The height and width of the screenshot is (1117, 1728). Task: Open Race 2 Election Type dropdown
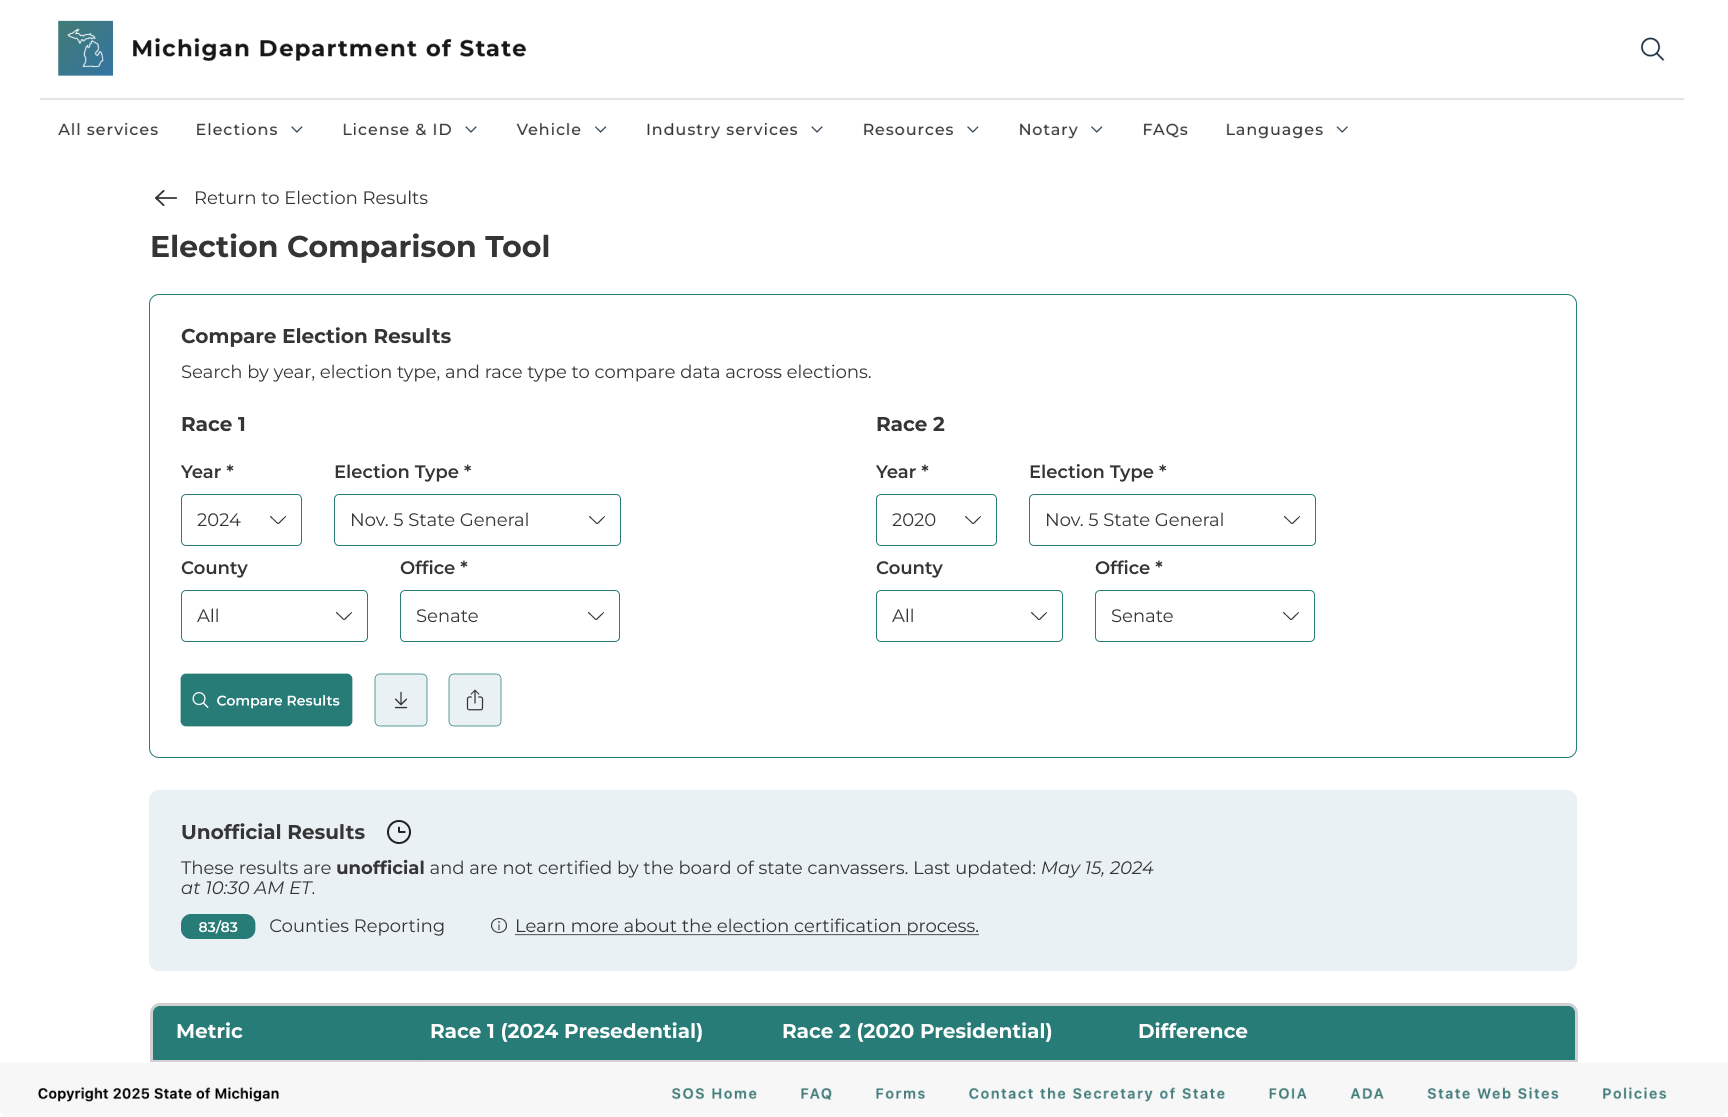1172,520
